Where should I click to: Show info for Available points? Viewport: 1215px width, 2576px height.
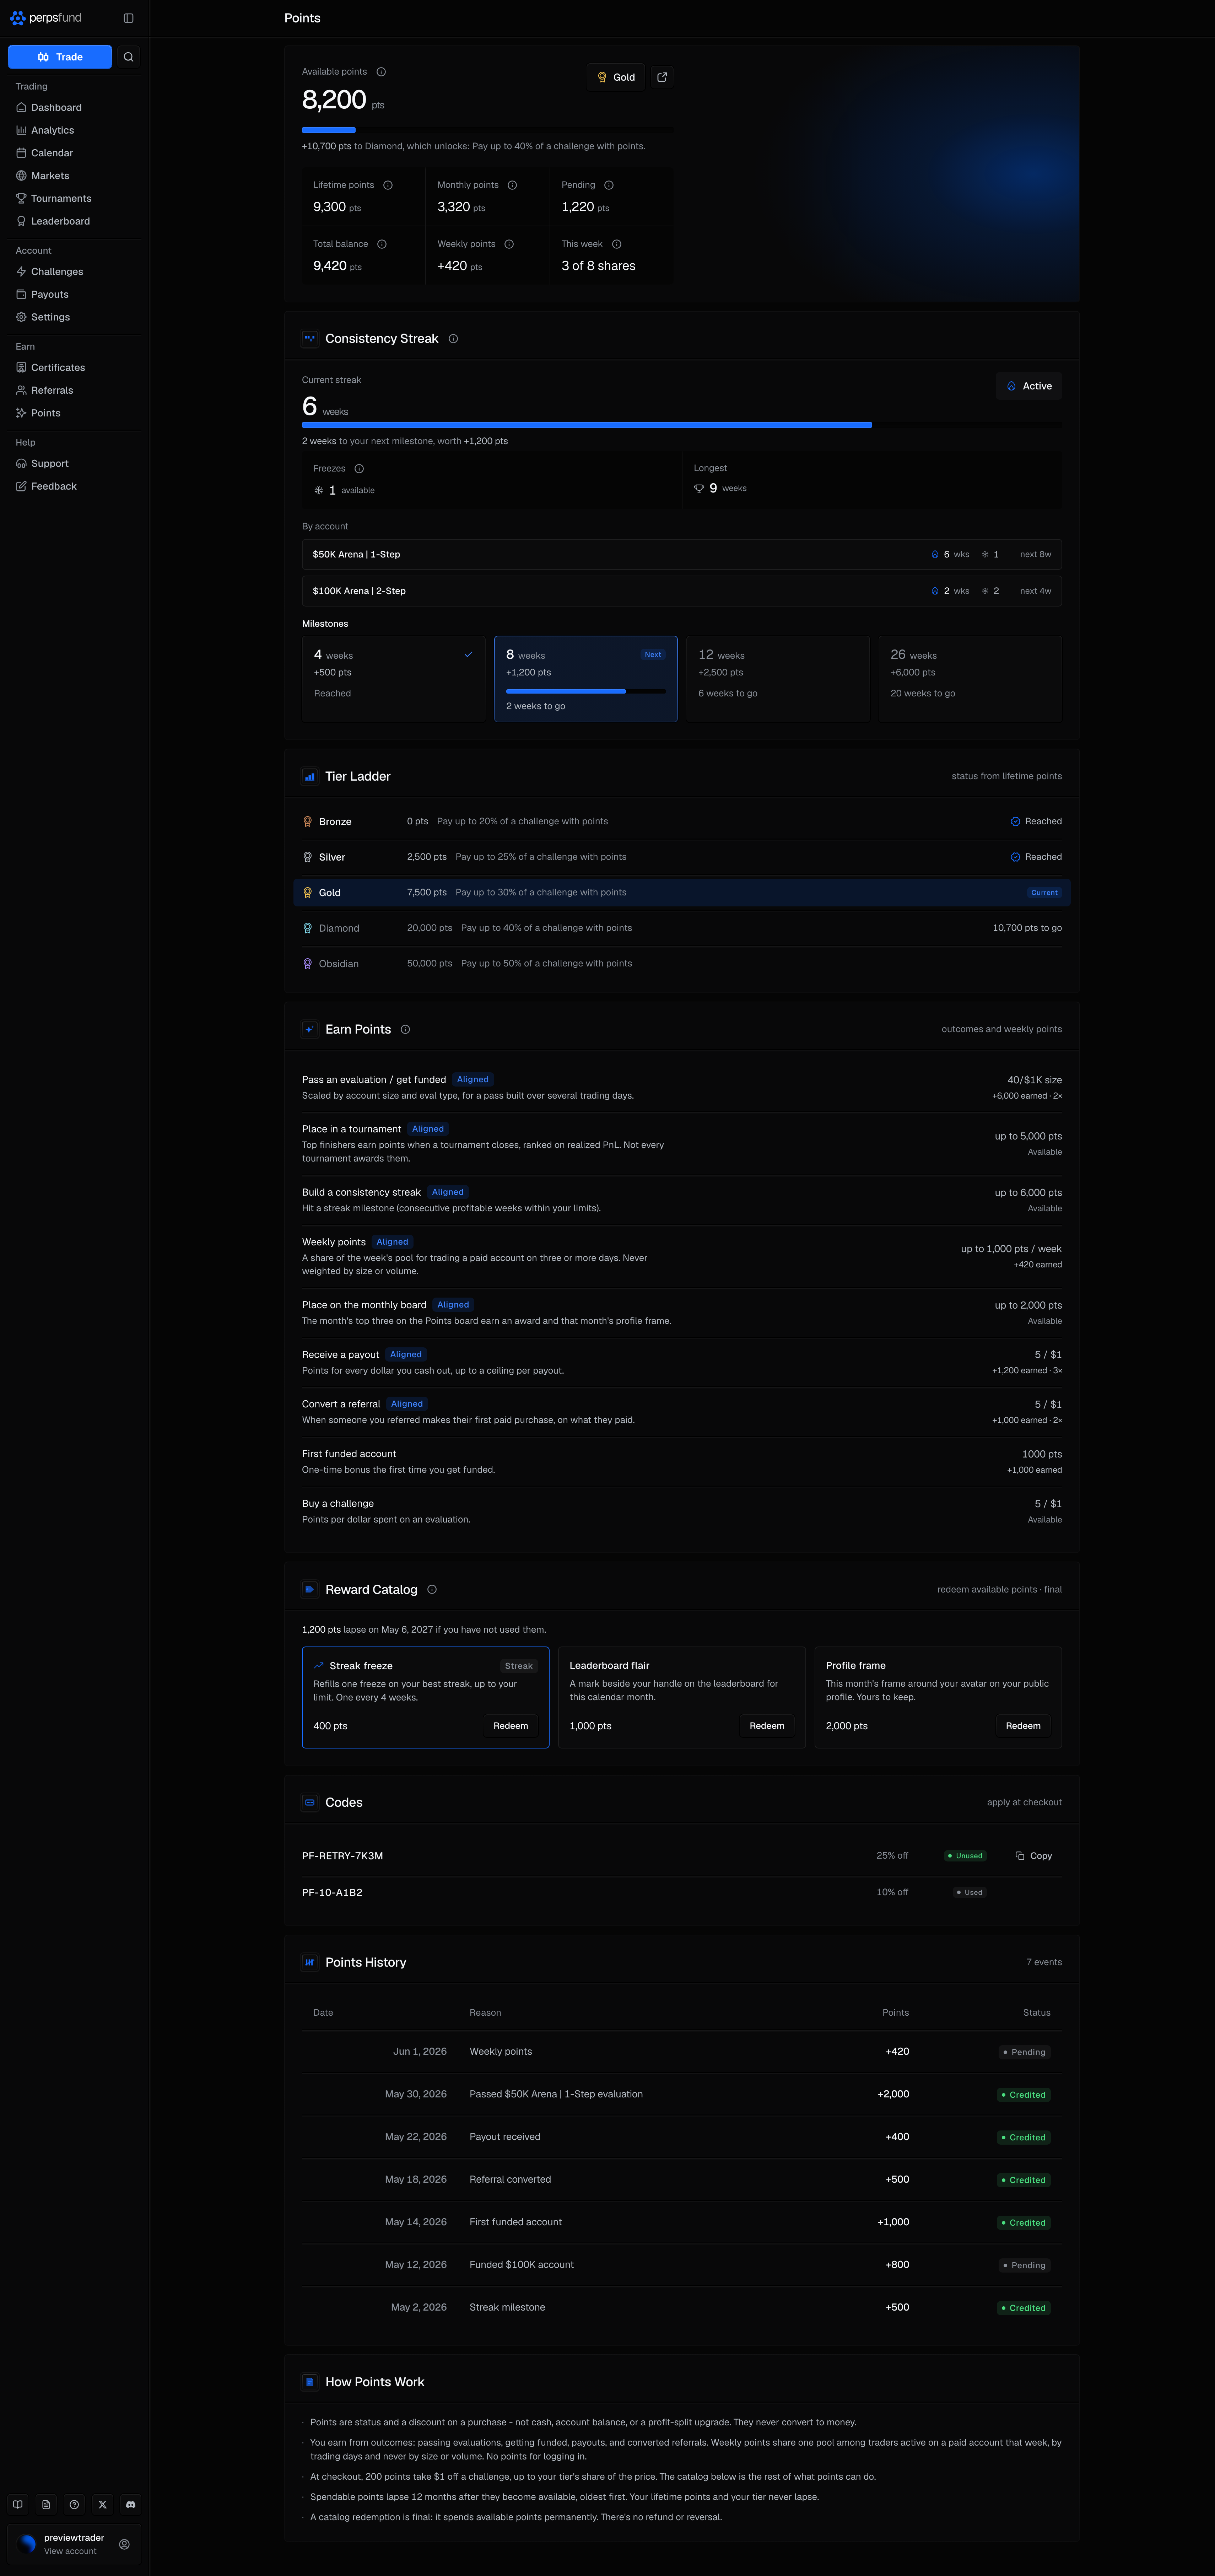[x=381, y=72]
